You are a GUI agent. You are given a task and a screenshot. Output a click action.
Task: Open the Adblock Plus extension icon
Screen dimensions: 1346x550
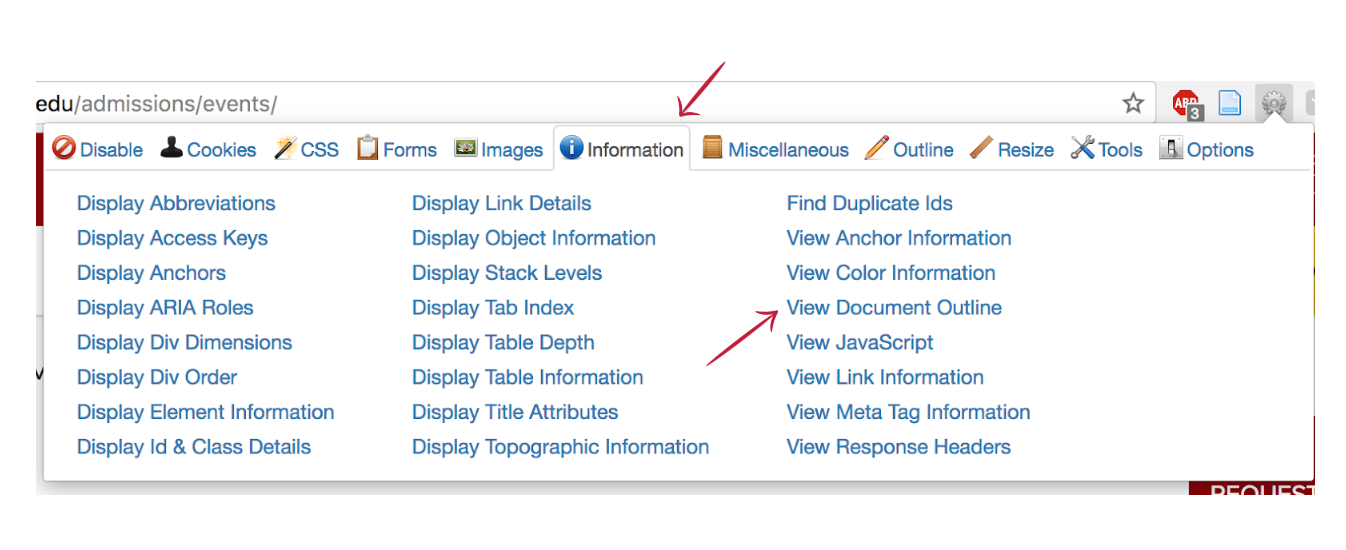point(1187,103)
